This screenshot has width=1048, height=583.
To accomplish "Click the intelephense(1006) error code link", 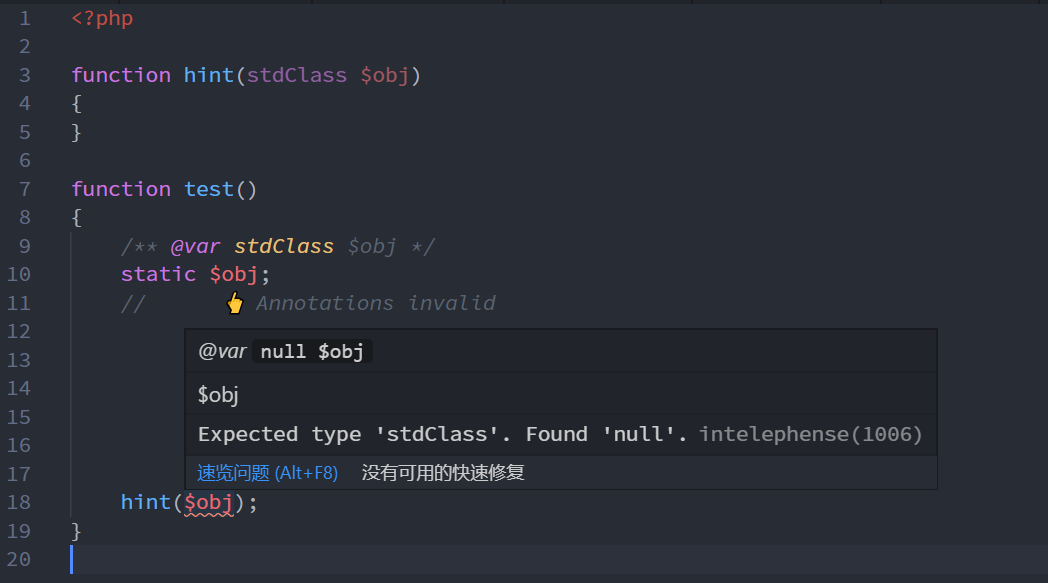I will 818,433.
